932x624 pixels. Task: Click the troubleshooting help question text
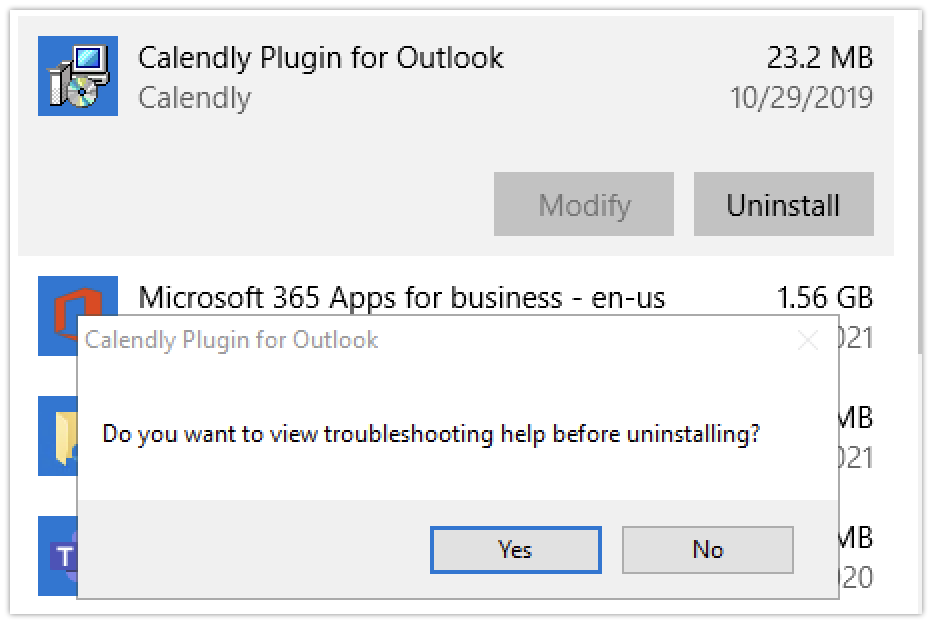click(x=431, y=435)
